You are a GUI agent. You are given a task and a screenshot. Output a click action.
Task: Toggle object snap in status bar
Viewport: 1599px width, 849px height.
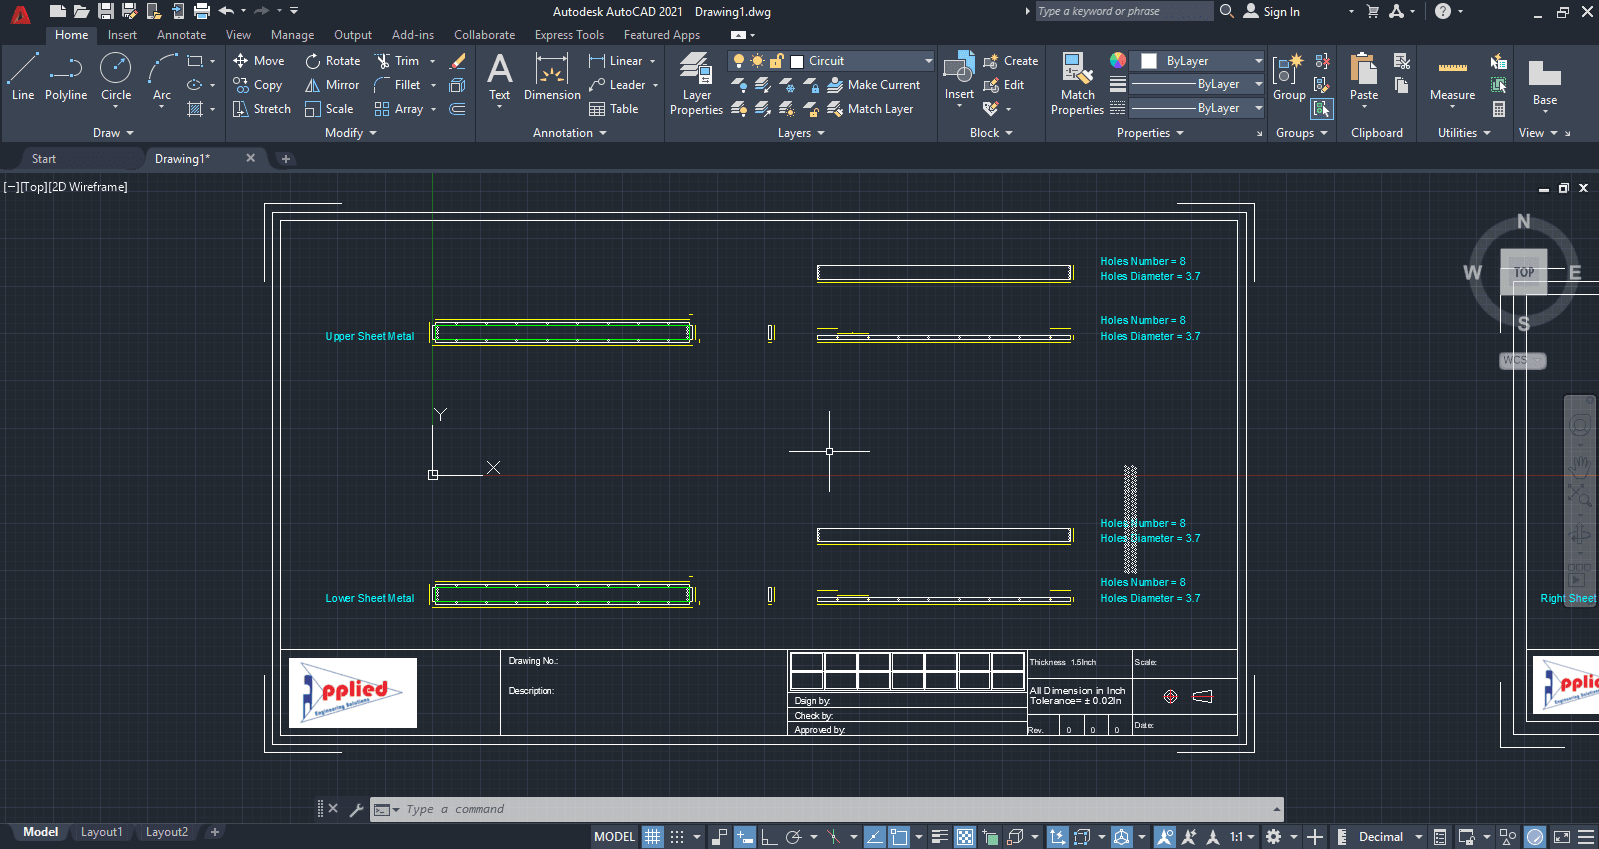click(899, 837)
